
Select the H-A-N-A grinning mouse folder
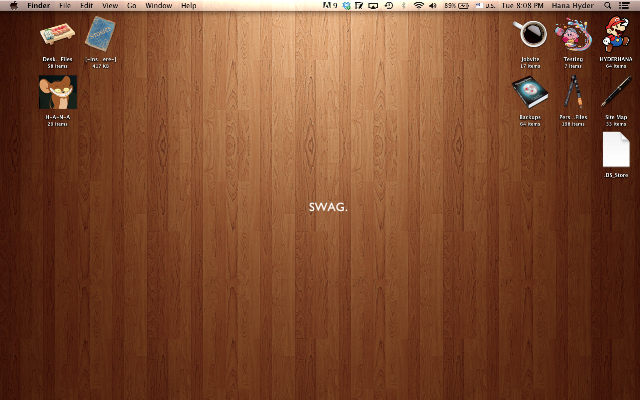tap(58, 92)
